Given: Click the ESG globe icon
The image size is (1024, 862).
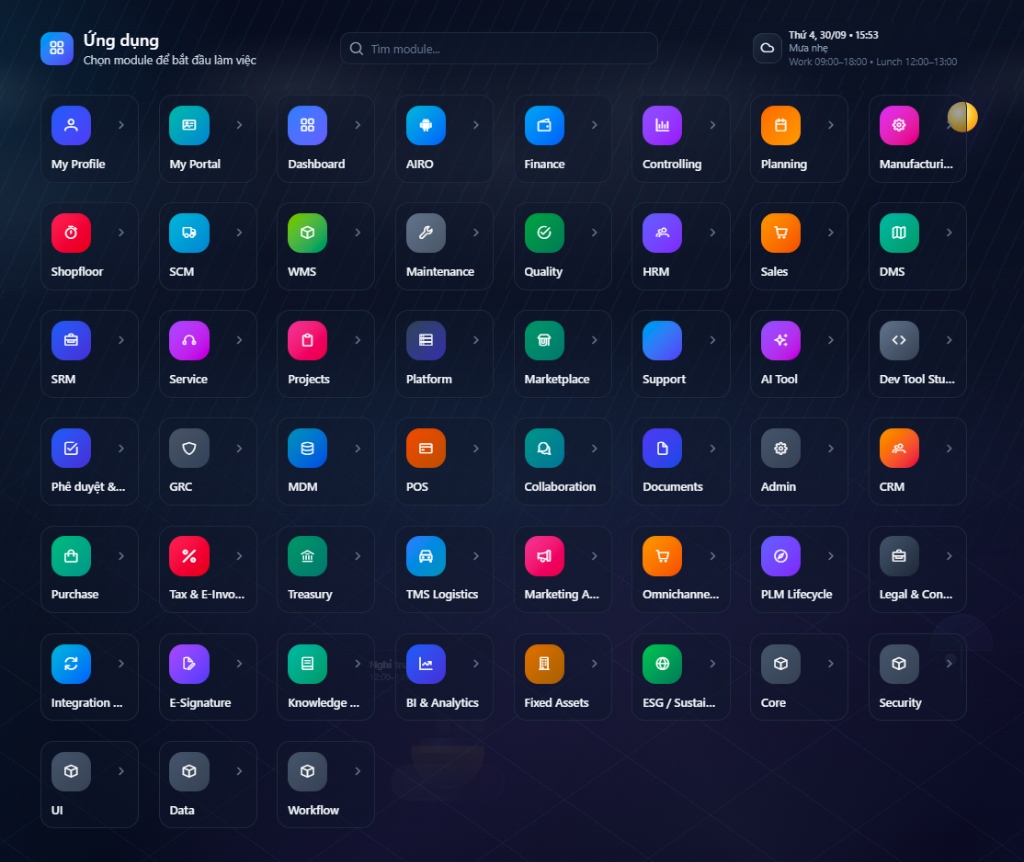Looking at the screenshot, I should 662,663.
